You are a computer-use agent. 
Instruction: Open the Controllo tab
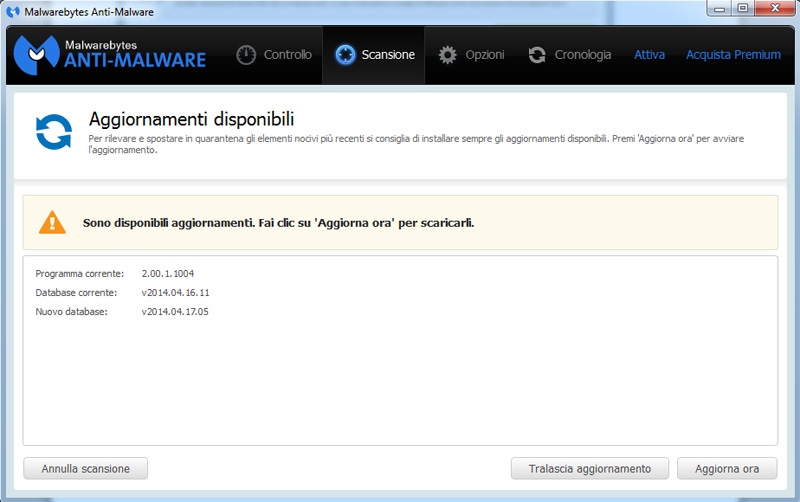click(274, 55)
